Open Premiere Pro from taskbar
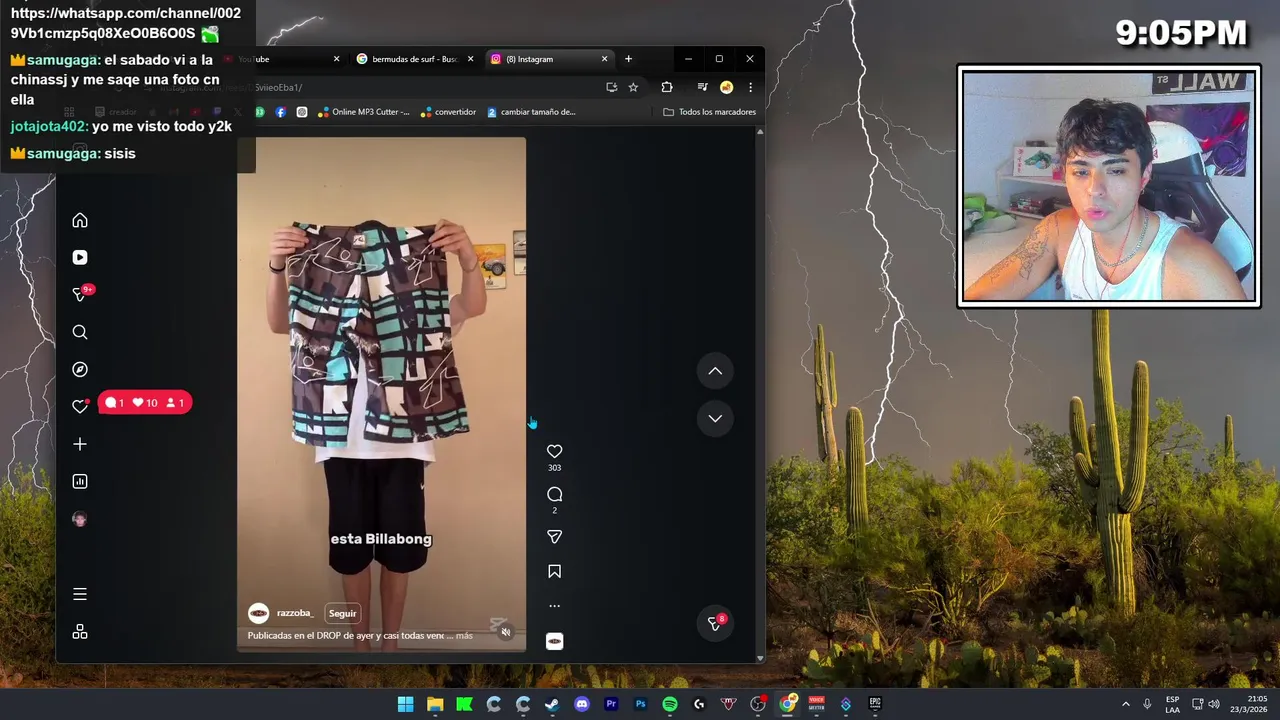 tap(611, 704)
